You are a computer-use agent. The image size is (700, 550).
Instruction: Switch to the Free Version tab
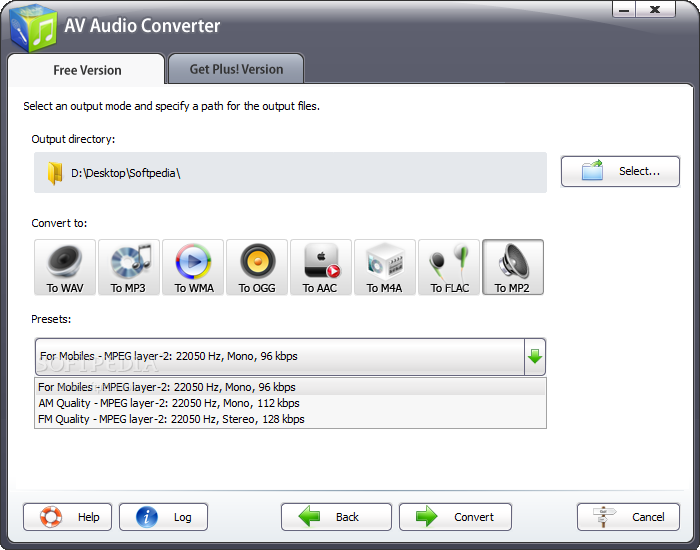tap(87, 70)
